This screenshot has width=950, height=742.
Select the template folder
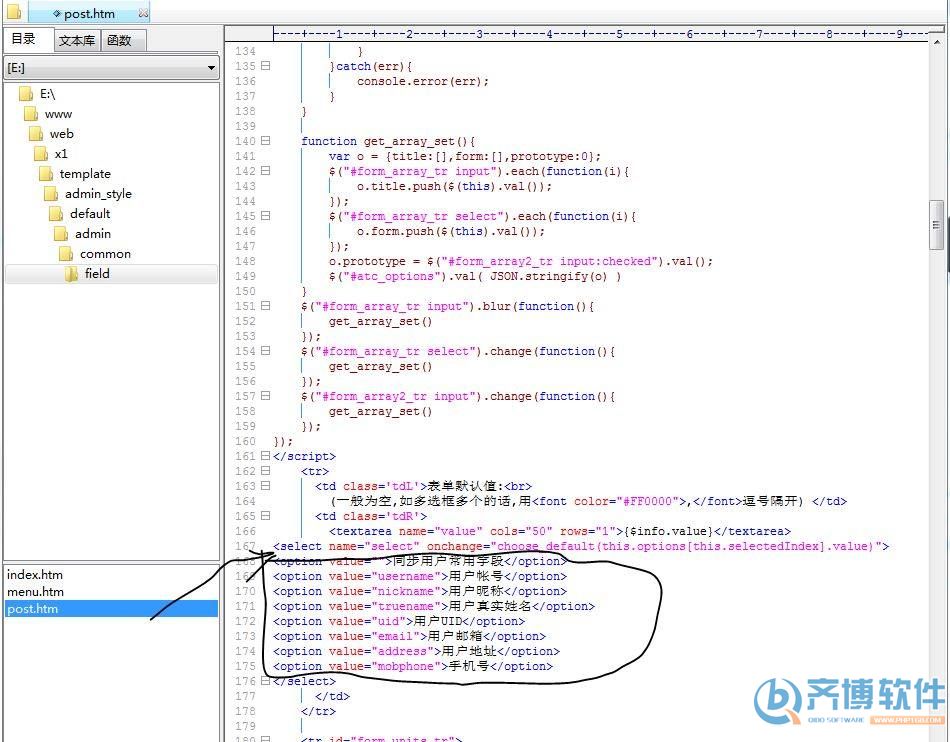tap(85, 174)
